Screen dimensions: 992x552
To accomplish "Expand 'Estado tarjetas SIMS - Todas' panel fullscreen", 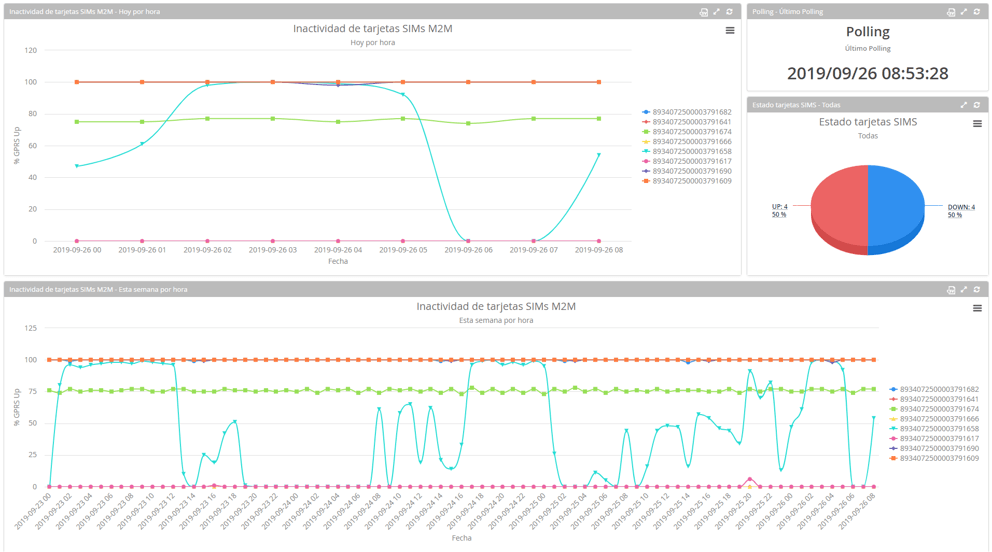I will point(964,105).
